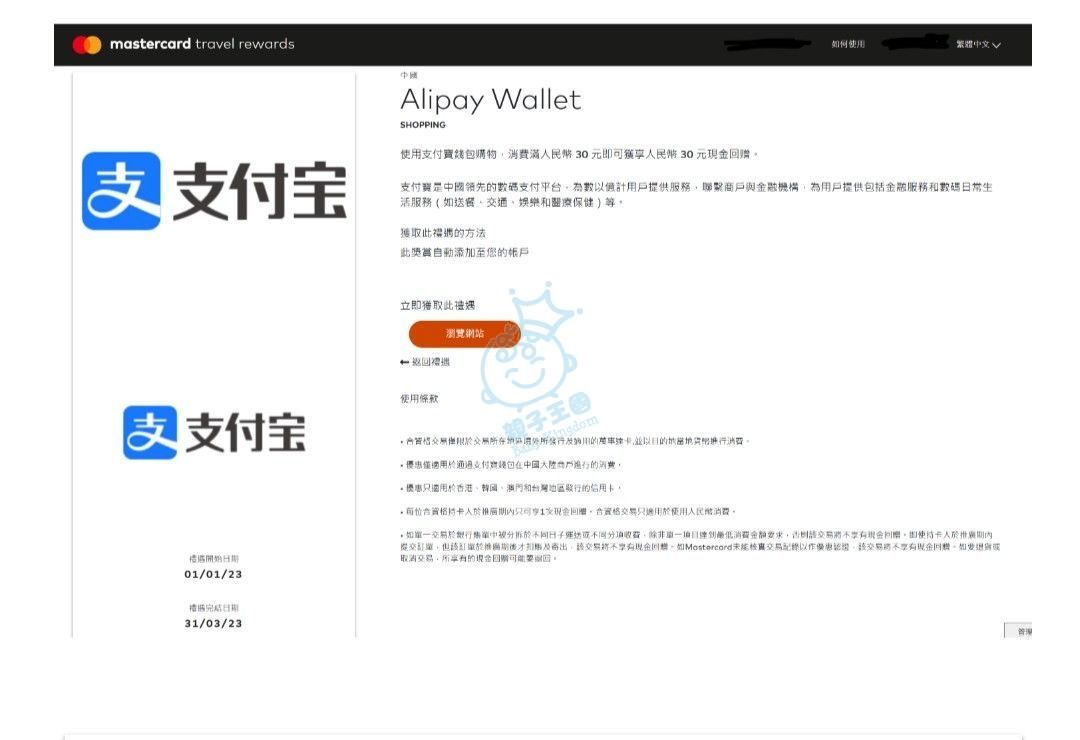This screenshot has height=740, width=1080.
Task: Expand the 繁體中文 language dropdown
Action: point(978,45)
